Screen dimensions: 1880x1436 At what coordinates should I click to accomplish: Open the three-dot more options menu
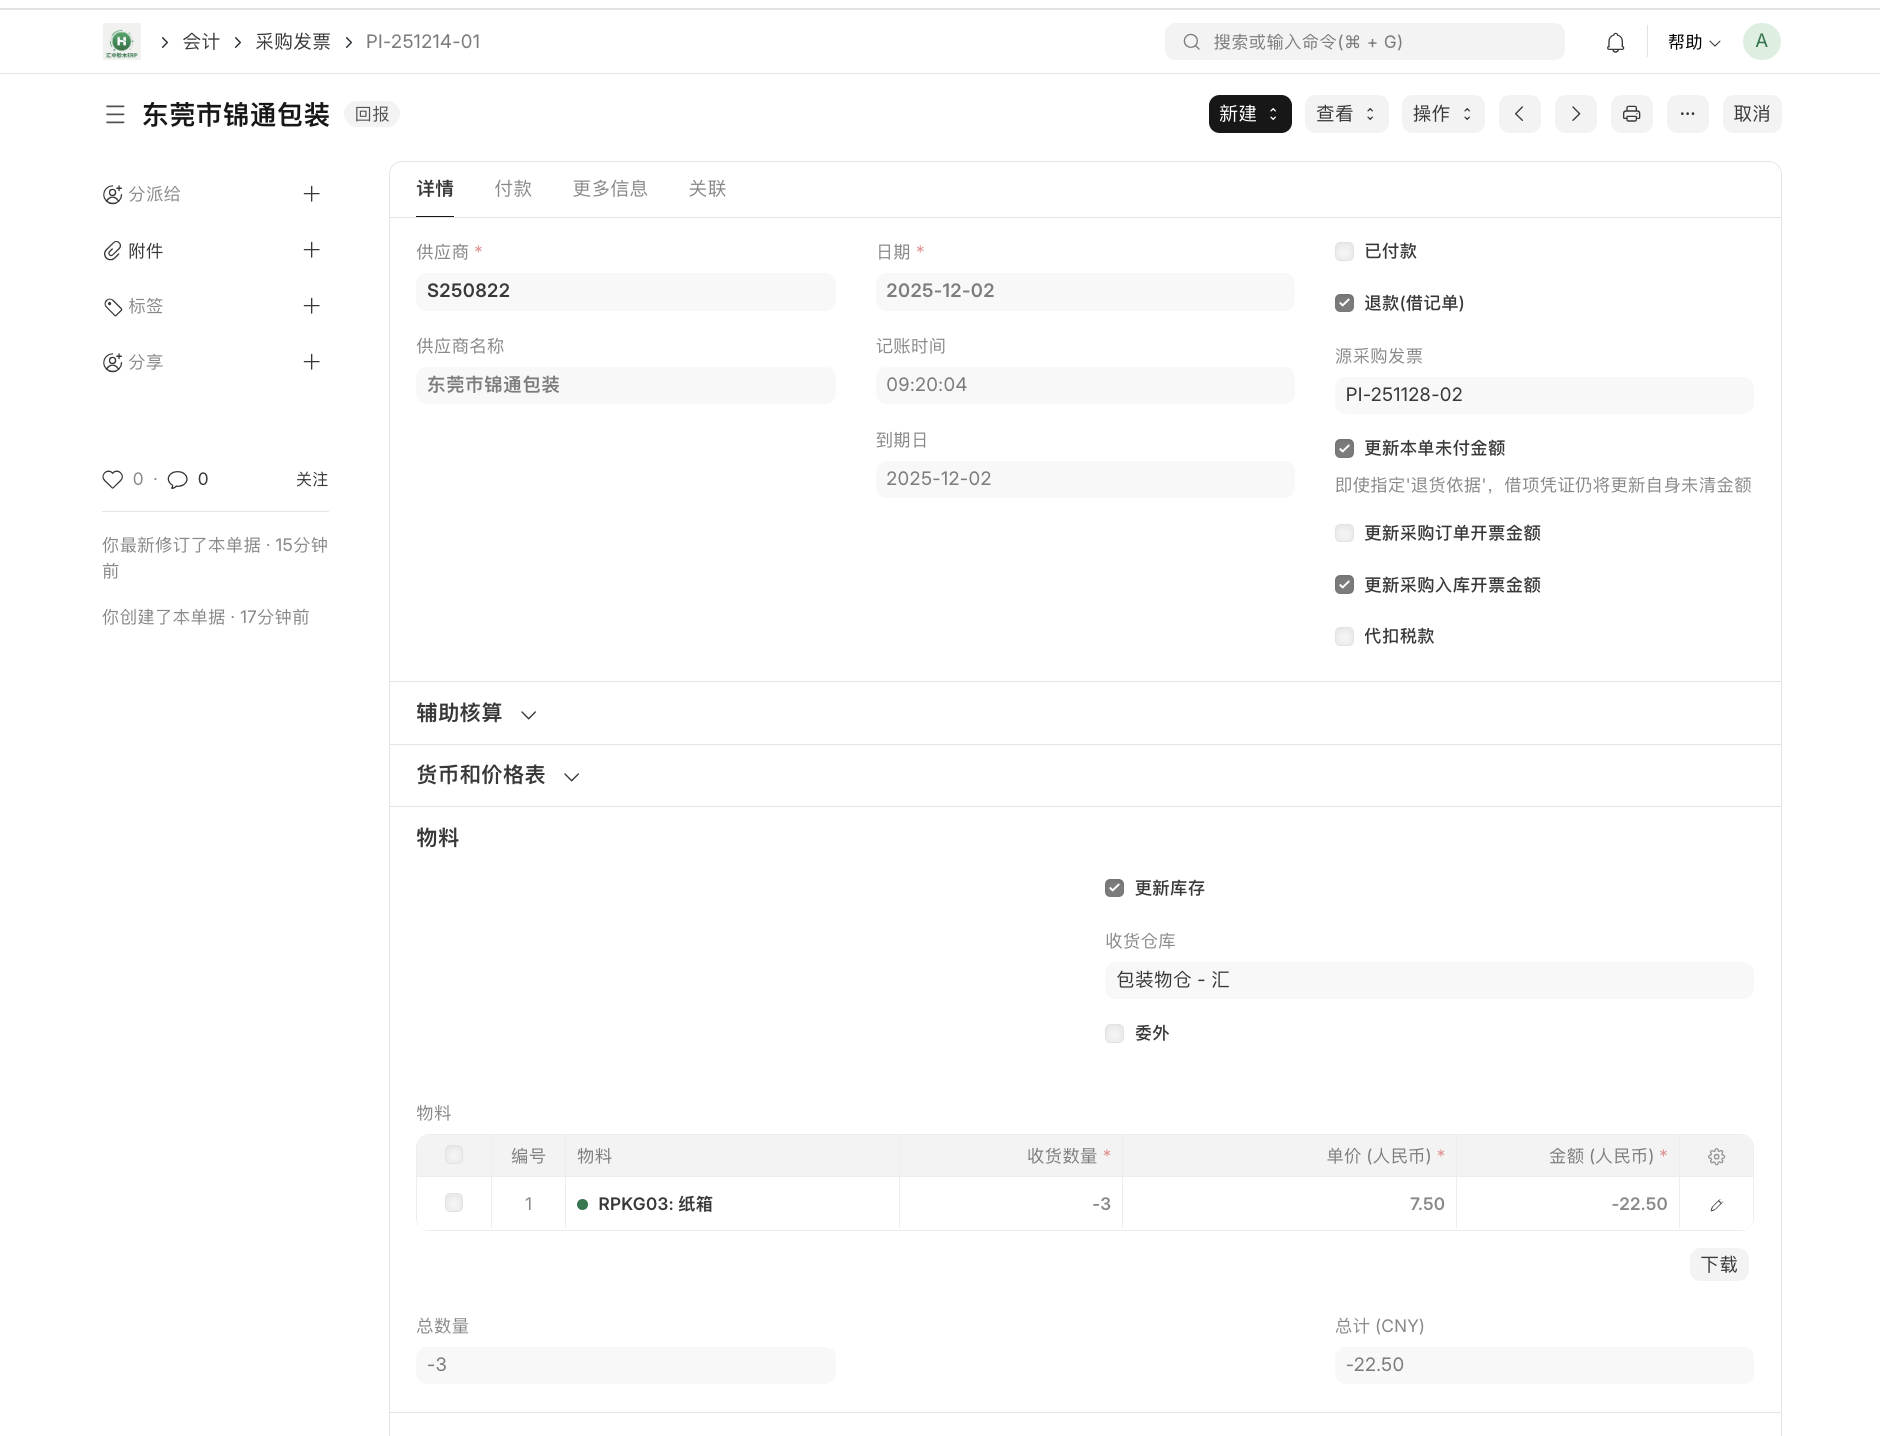click(x=1687, y=114)
